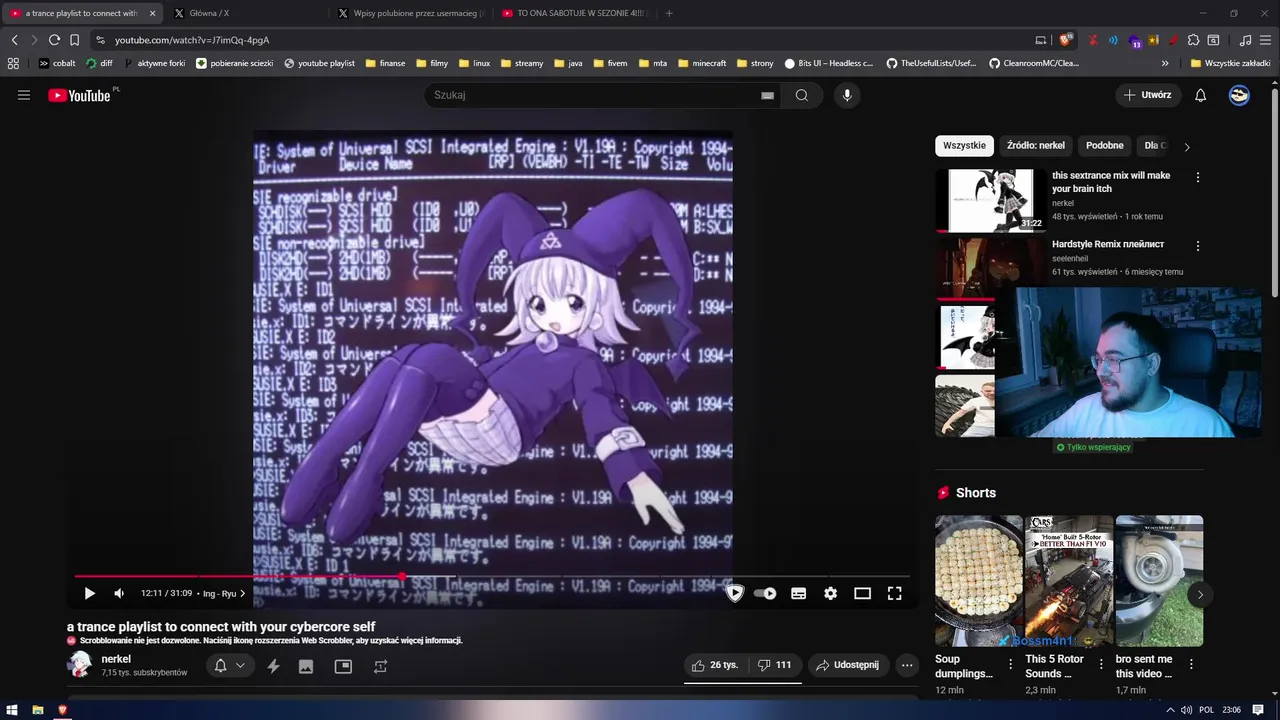Open options for 'Hardstyle Remix' video

1198,246
